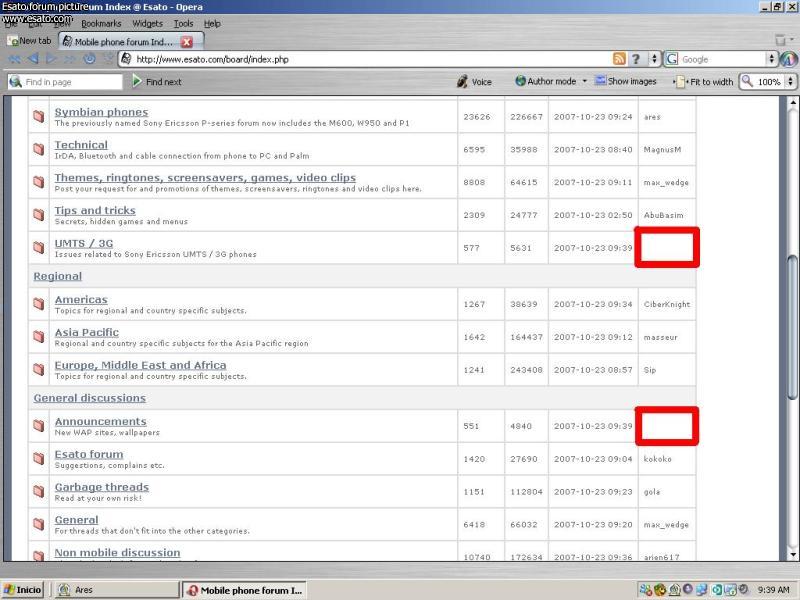Click the scrollbar up arrow
Screen dimensions: 800x600
click(x=792, y=102)
